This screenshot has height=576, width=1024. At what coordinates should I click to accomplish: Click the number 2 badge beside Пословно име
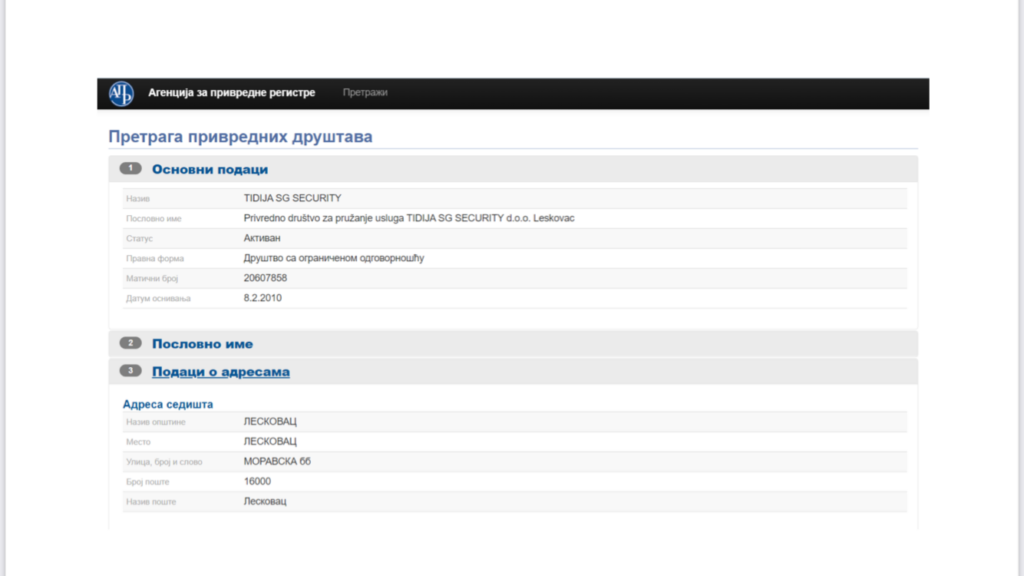(131, 343)
